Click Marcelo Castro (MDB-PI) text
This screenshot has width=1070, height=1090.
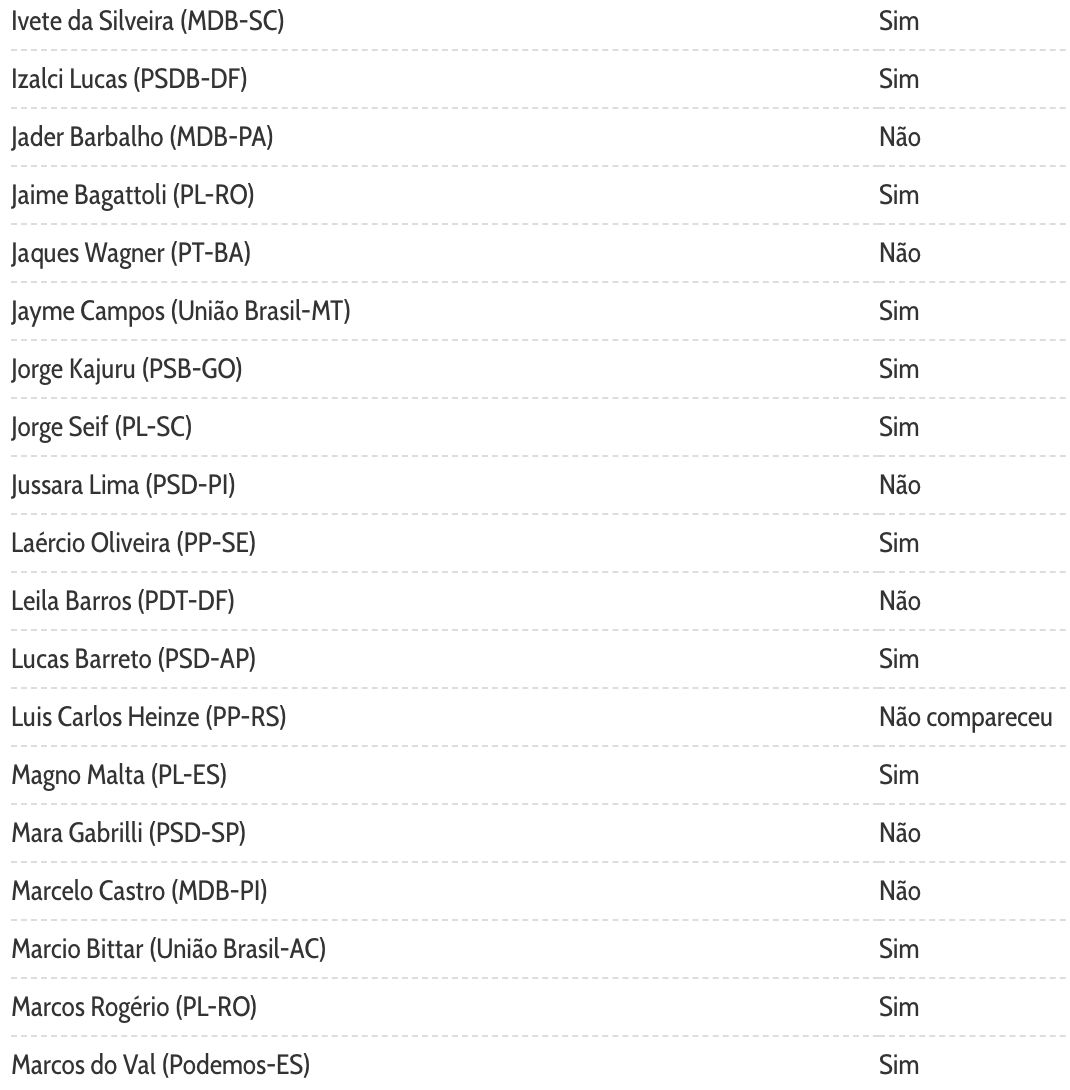coord(139,891)
